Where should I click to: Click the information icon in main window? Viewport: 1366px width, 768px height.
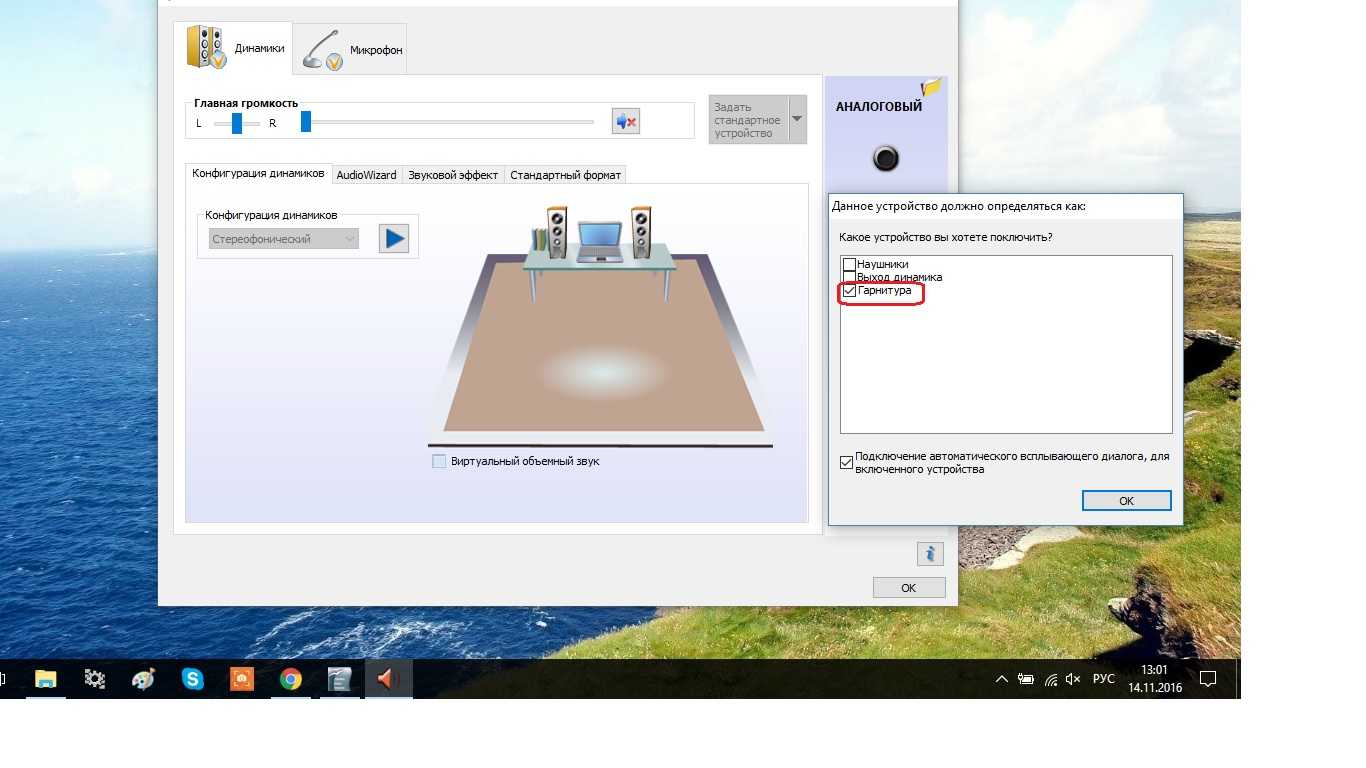[x=930, y=553]
